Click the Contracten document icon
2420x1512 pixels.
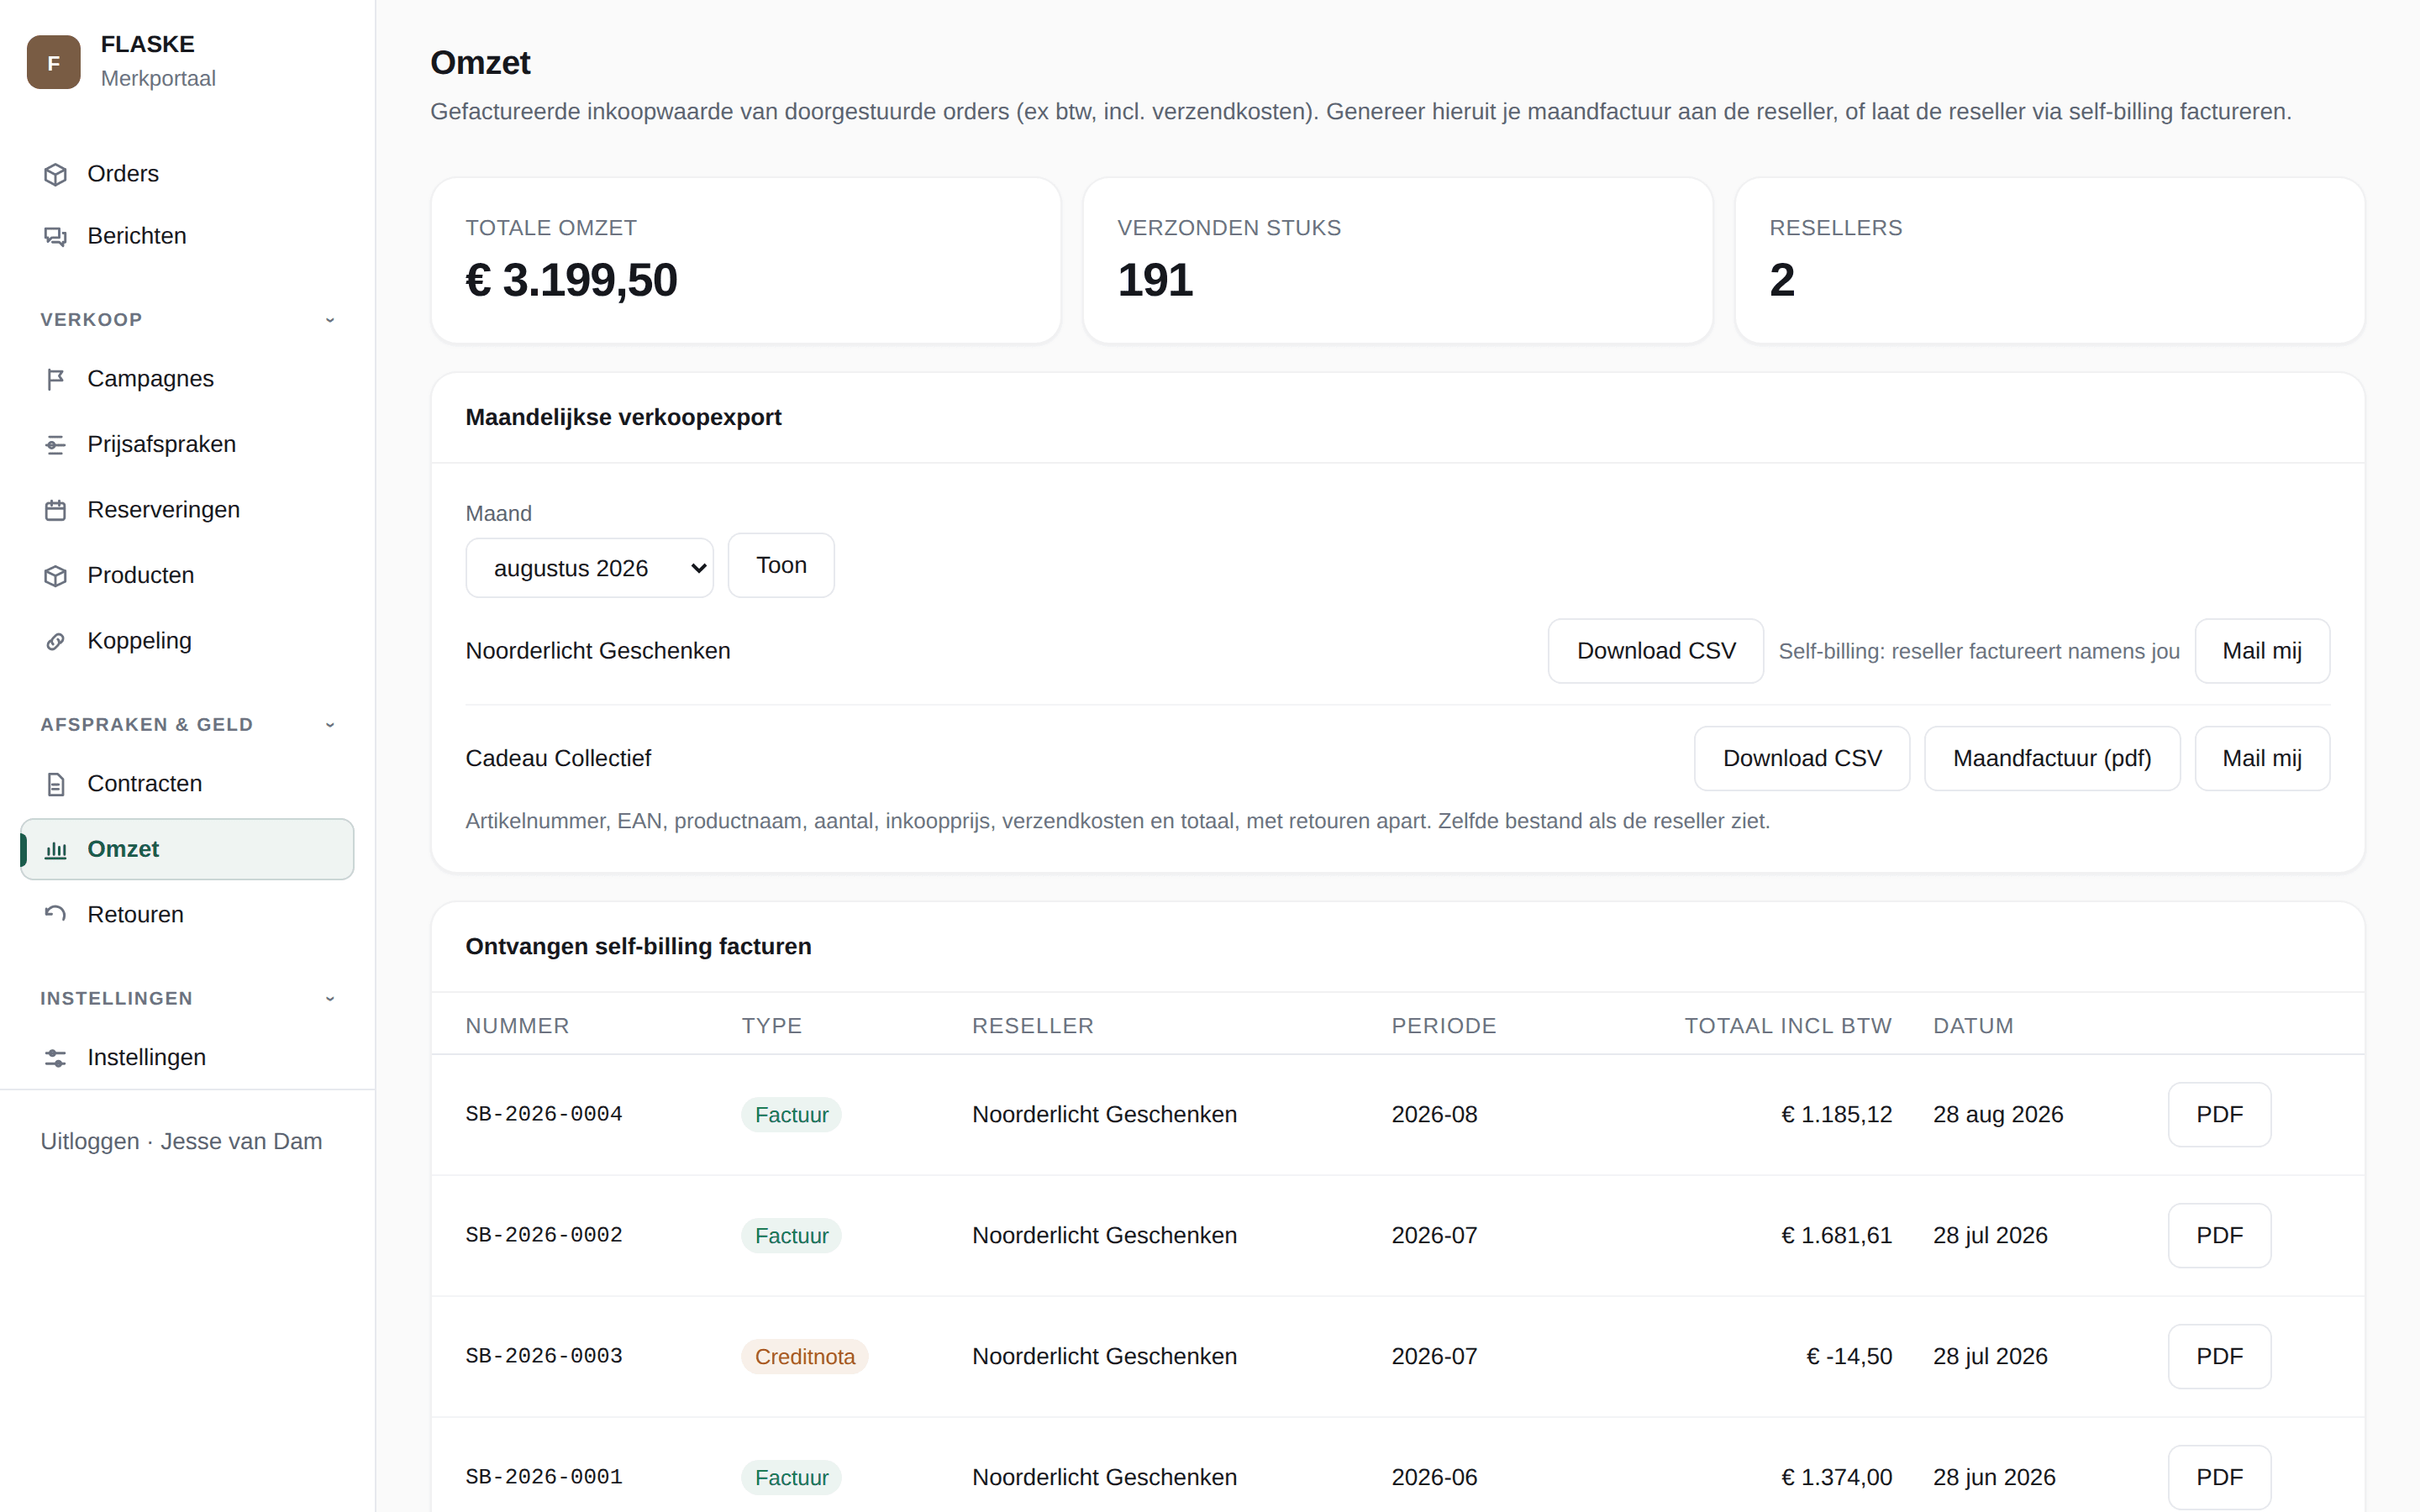pos(56,784)
